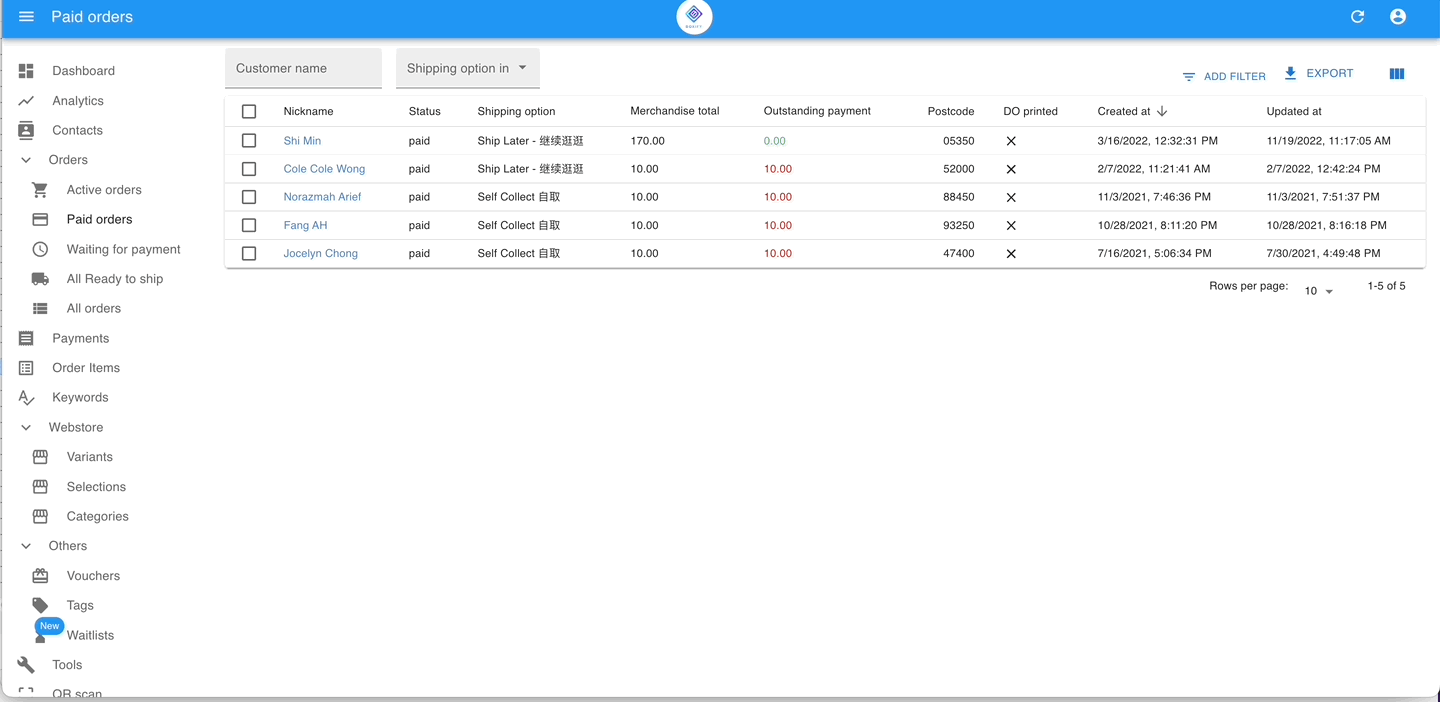Click the refresh icon in top bar

tap(1357, 17)
